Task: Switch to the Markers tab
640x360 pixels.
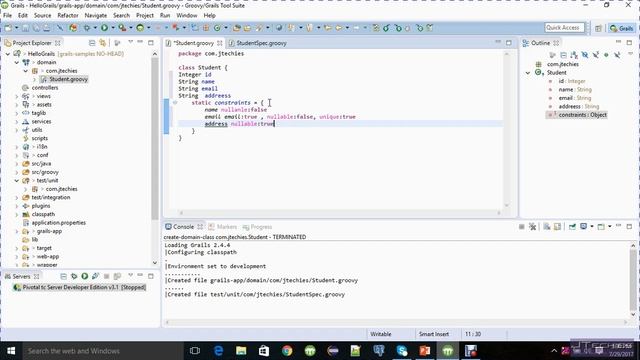Action: click(x=222, y=227)
